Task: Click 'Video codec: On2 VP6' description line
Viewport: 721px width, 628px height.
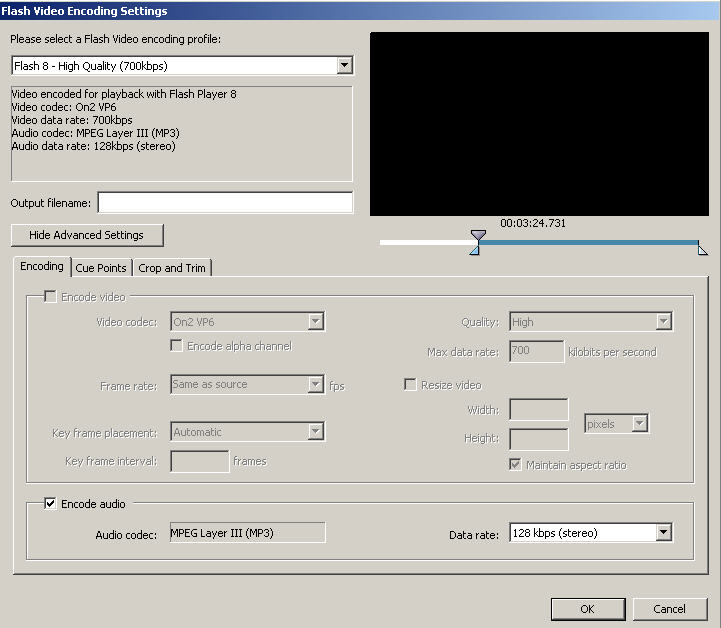Action: pyautogui.click(x=64, y=107)
